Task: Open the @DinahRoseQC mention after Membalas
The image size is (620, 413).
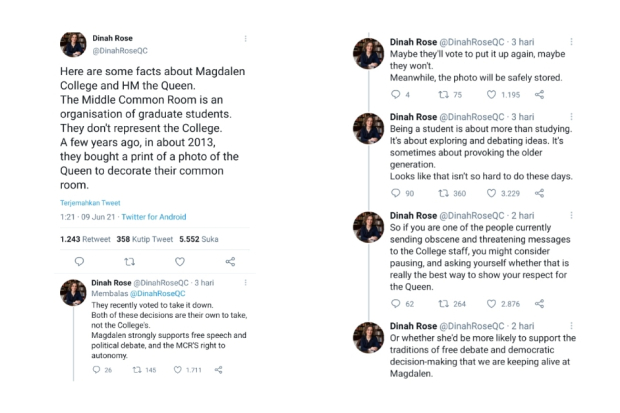Action: click(x=157, y=294)
